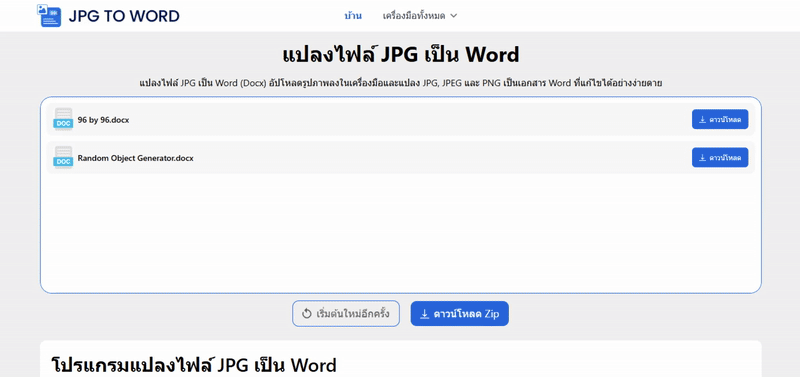Go to the บ้าน menu item
Viewport: 800px width, 377px height.
pyautogui.click(x=353, y=16)
